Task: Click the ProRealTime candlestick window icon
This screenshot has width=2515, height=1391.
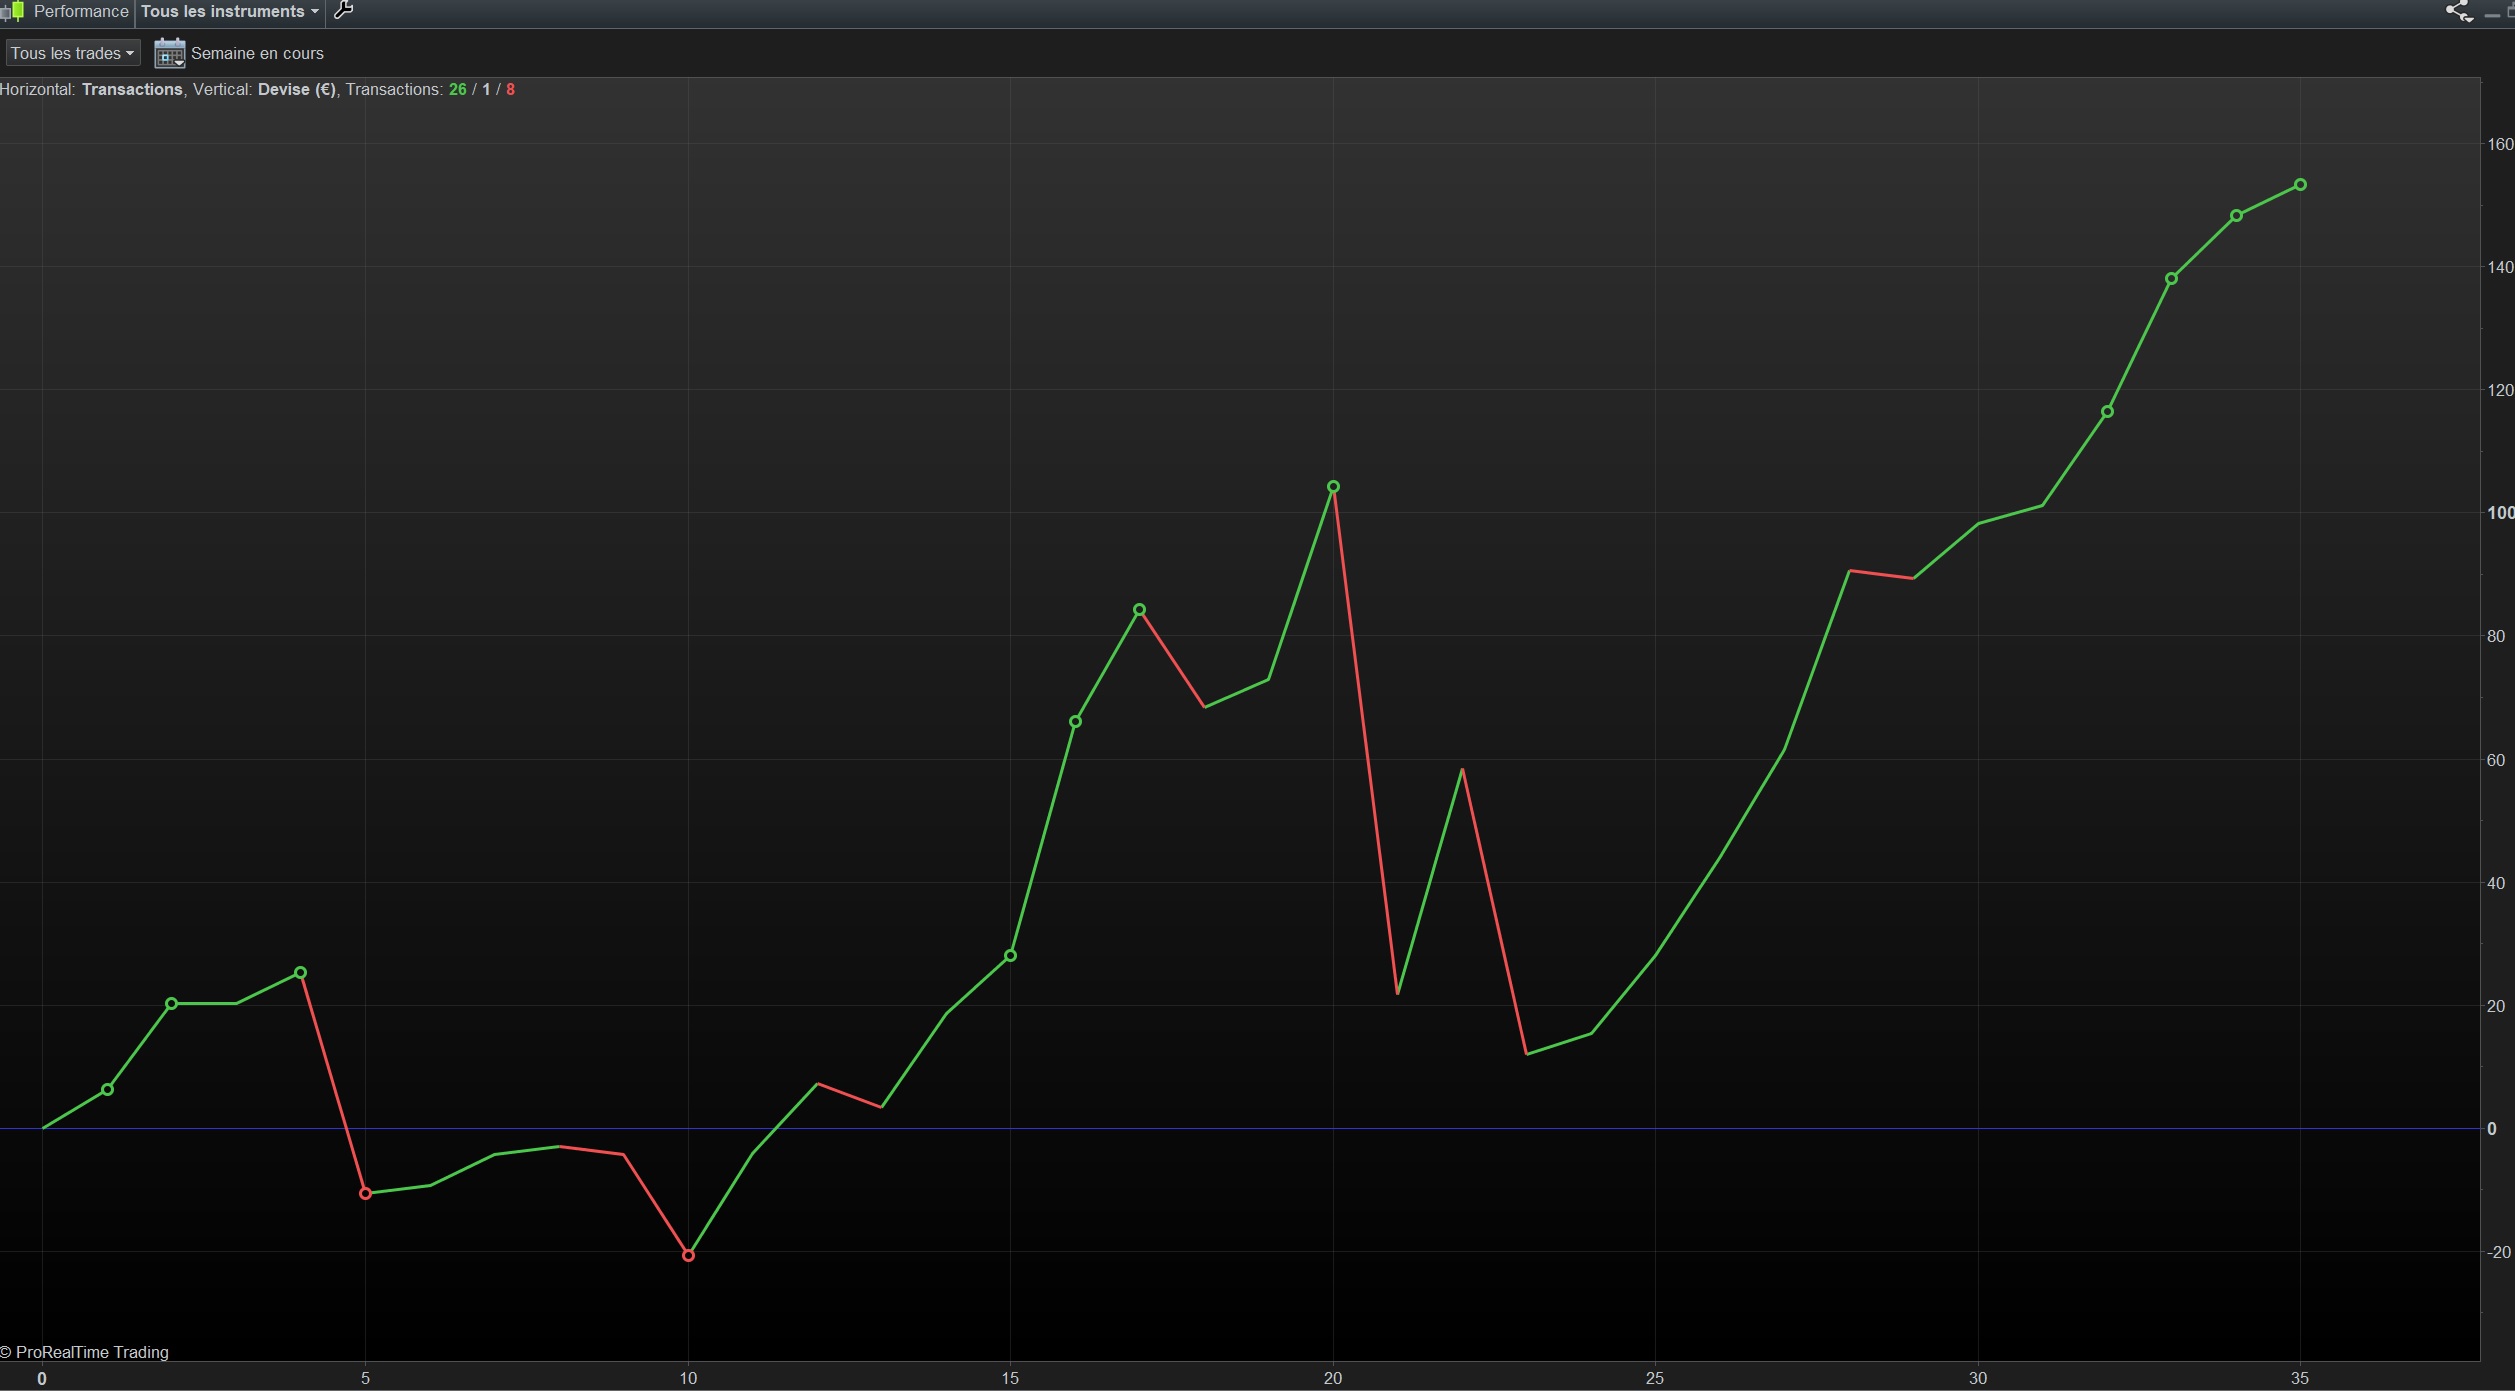Action: click(x=12, y=12)
